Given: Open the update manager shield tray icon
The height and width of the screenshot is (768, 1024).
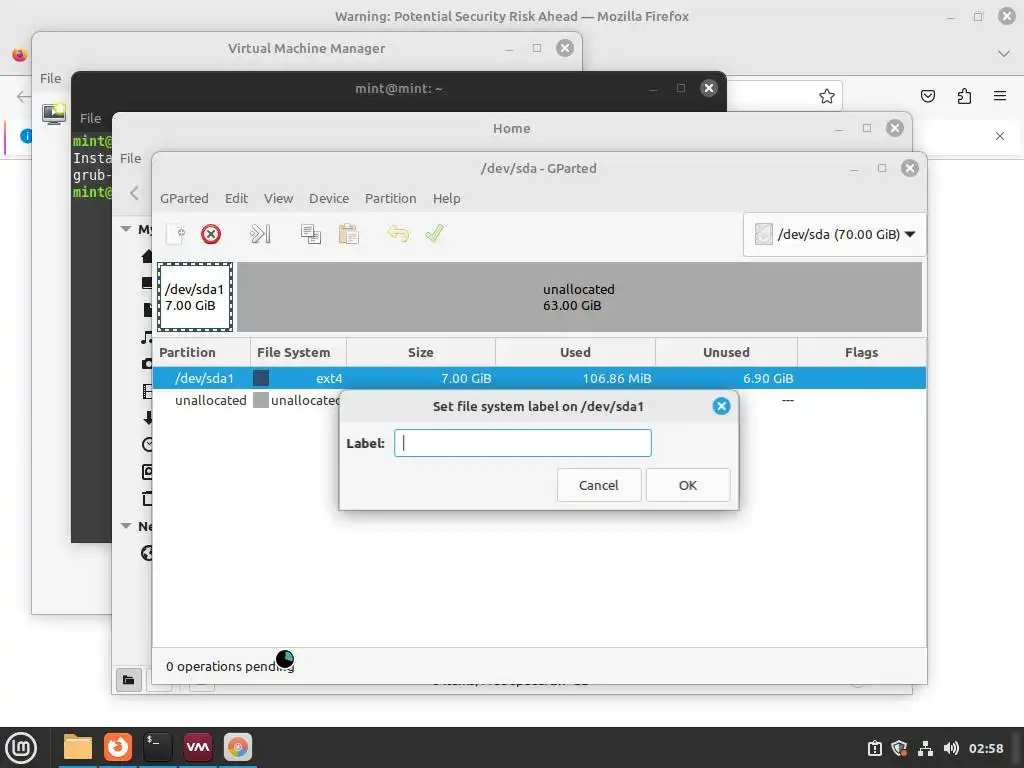Looking at the screenshot, I should (899, 748).
